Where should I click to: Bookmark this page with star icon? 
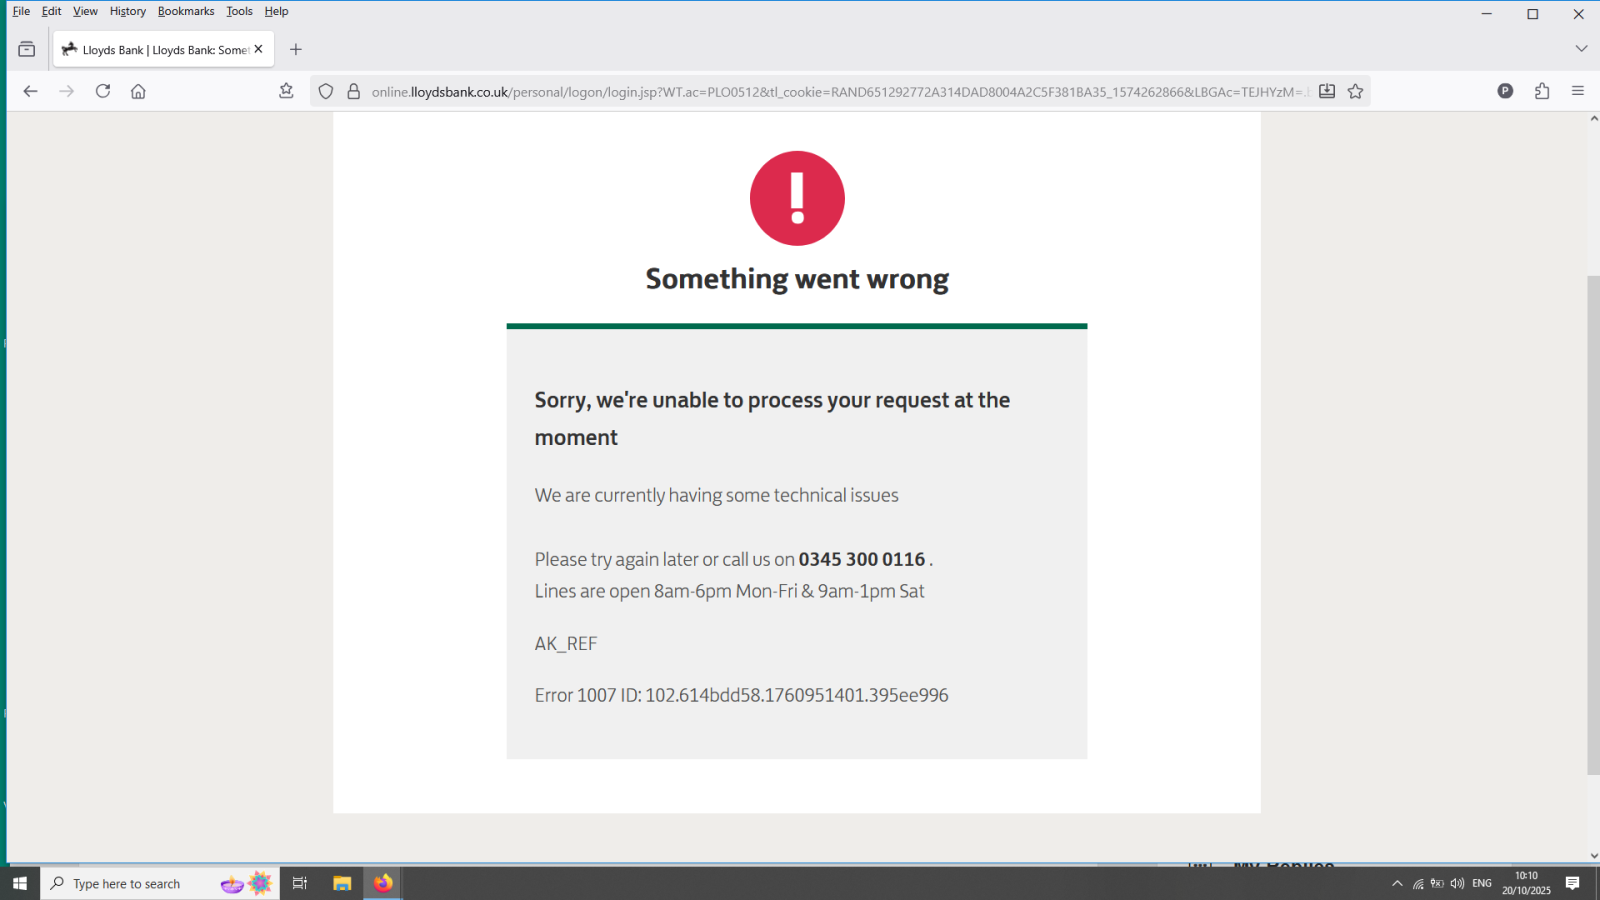pyautogui.click(x=1355, y=91)
